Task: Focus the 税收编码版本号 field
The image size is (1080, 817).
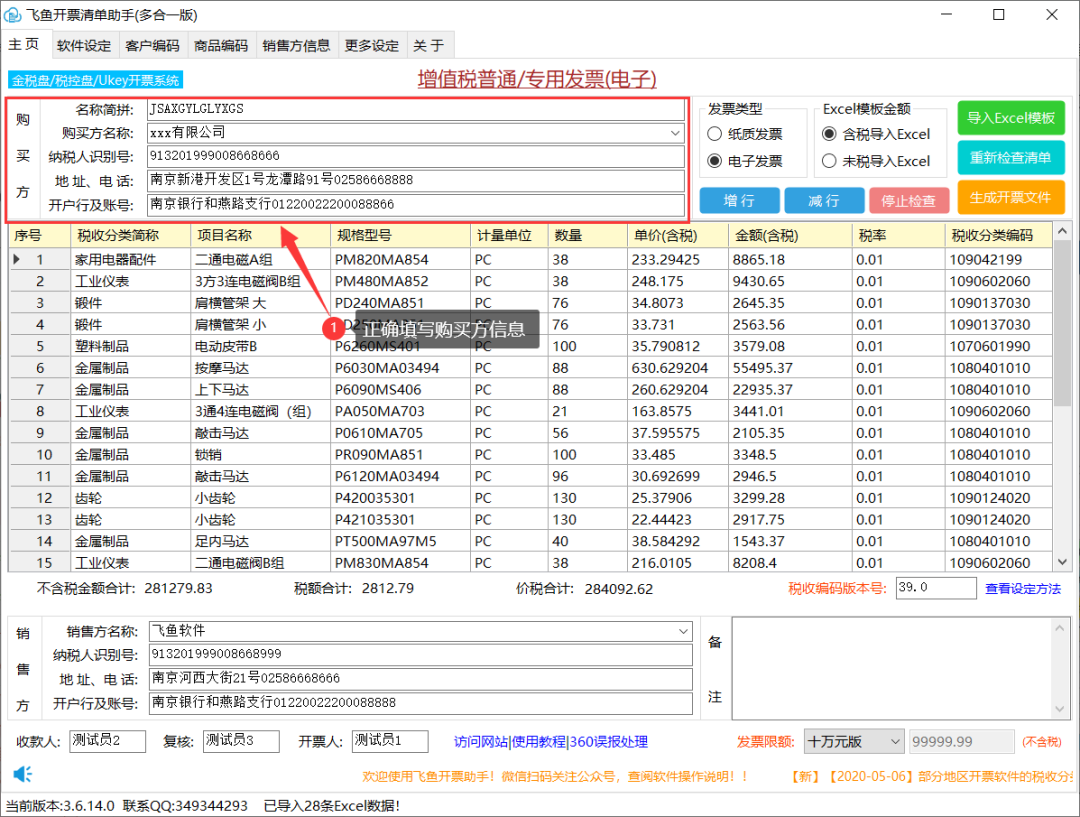Action: tap(936, 588)
